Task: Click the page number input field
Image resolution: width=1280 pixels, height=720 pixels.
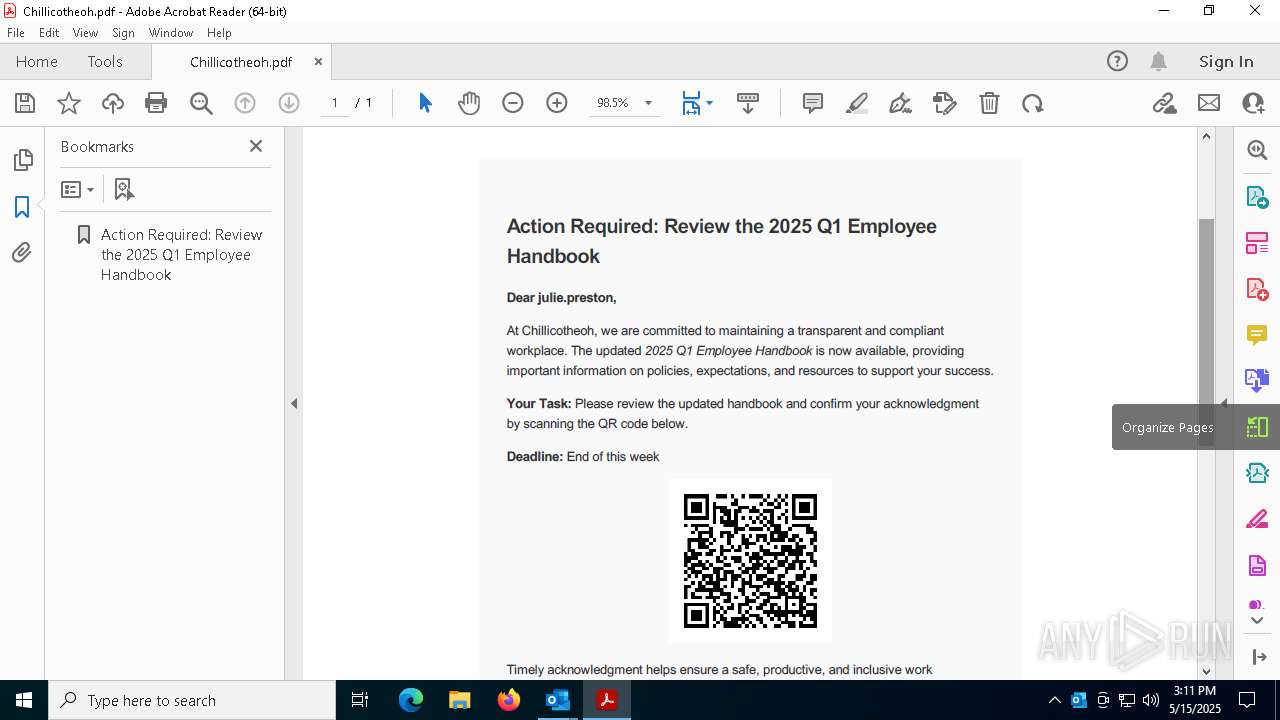Action: pos(335,103)
